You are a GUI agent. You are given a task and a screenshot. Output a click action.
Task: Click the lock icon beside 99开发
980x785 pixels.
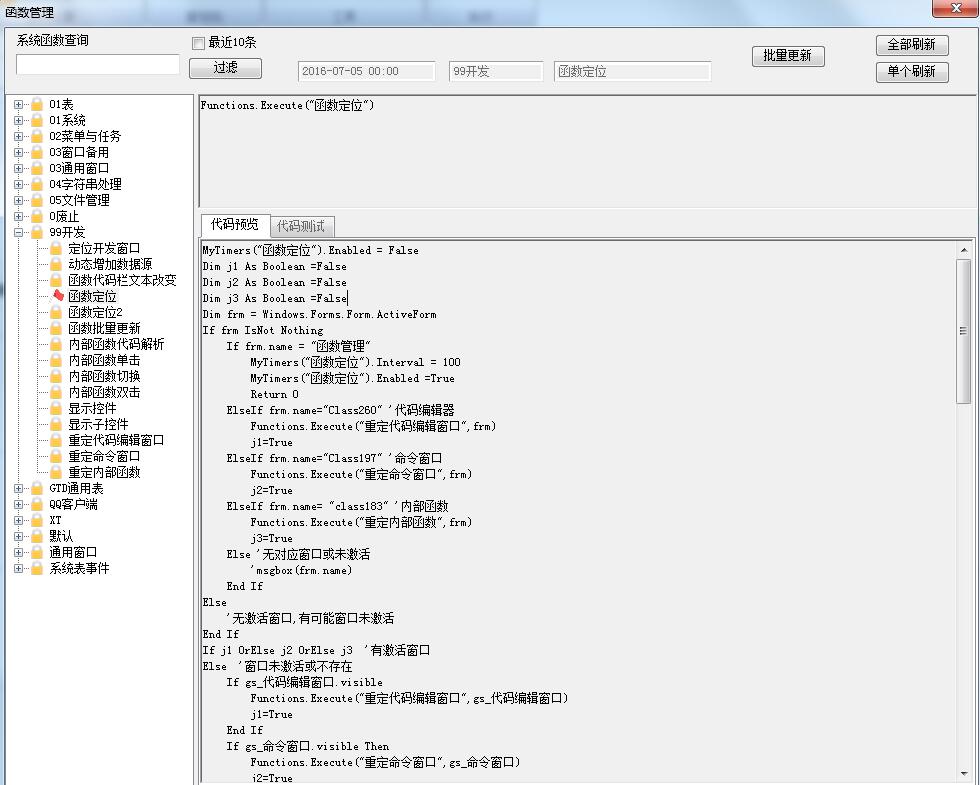click(38, 232)
